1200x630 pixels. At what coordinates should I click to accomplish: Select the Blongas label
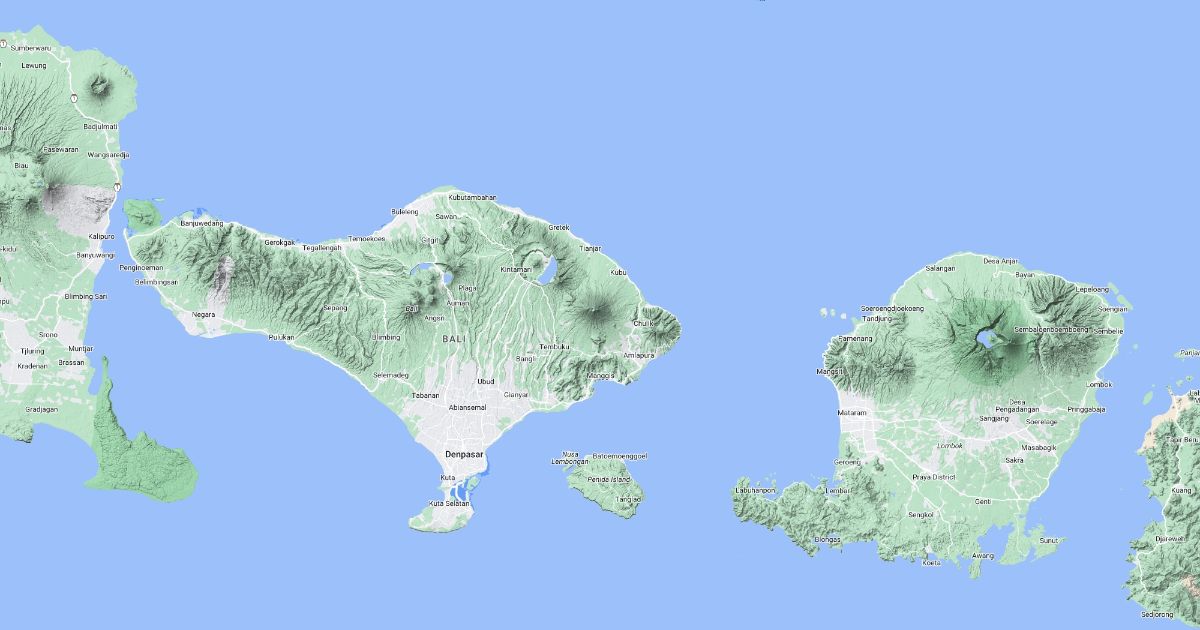(x=827, y=539)
